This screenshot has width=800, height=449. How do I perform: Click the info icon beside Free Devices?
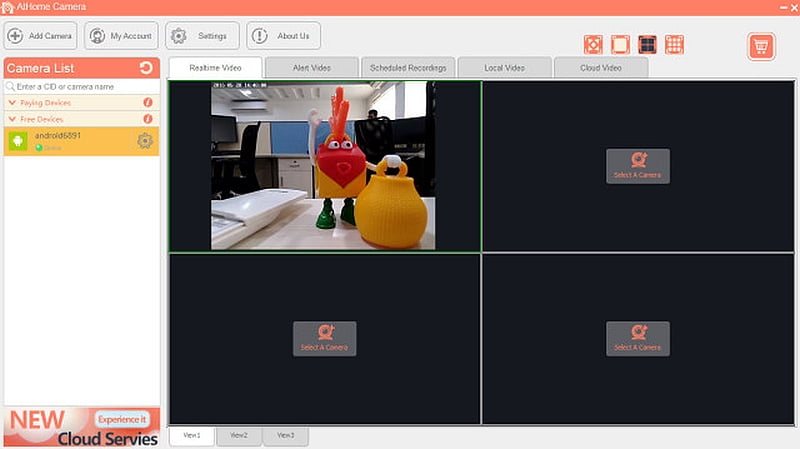click(x=148, y=119)
